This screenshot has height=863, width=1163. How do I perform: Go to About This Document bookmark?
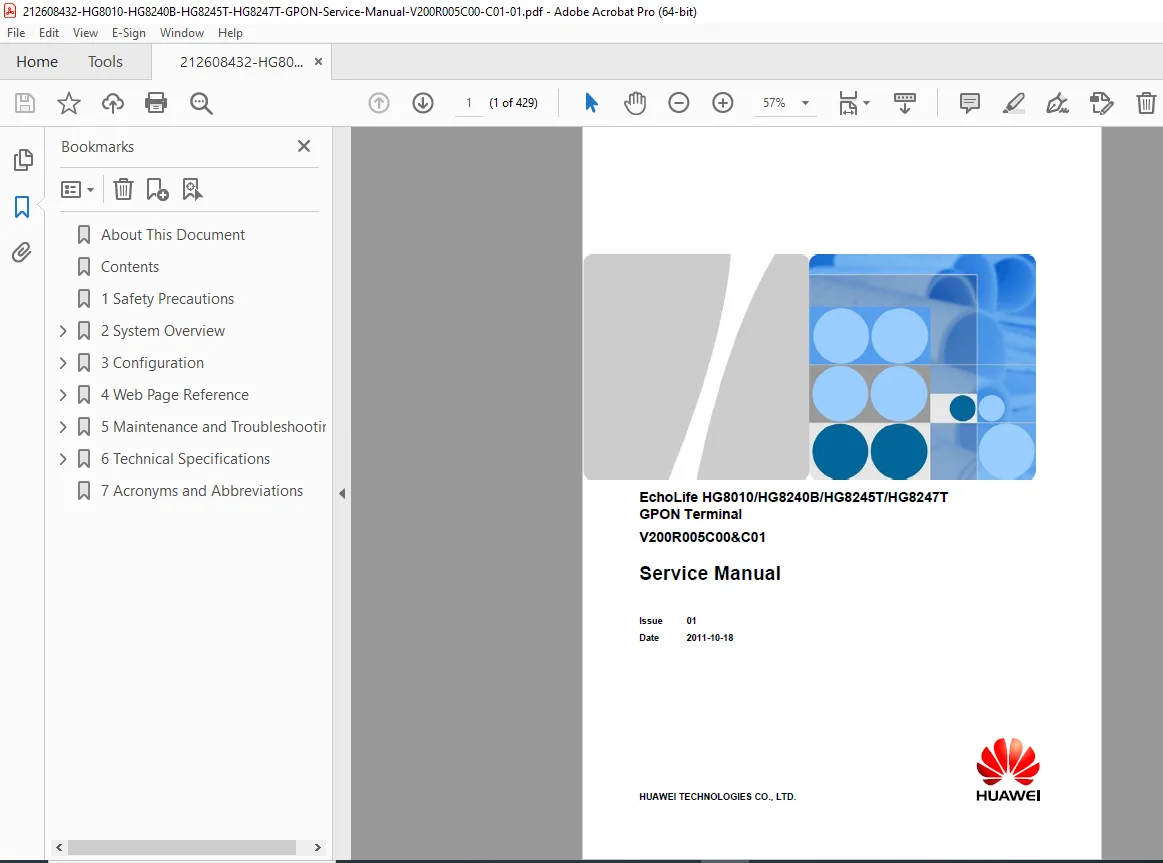pos(173,234)
